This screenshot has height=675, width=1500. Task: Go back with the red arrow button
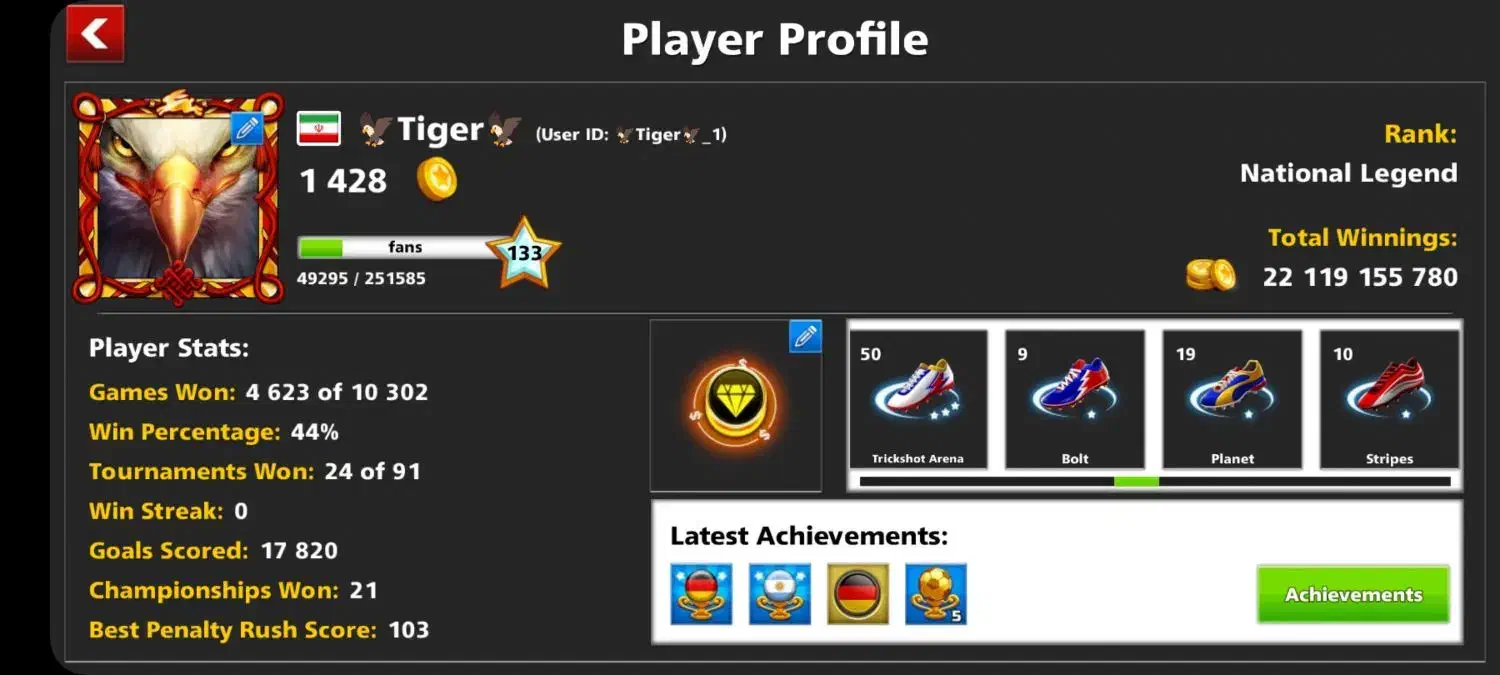tap(95, 33)
